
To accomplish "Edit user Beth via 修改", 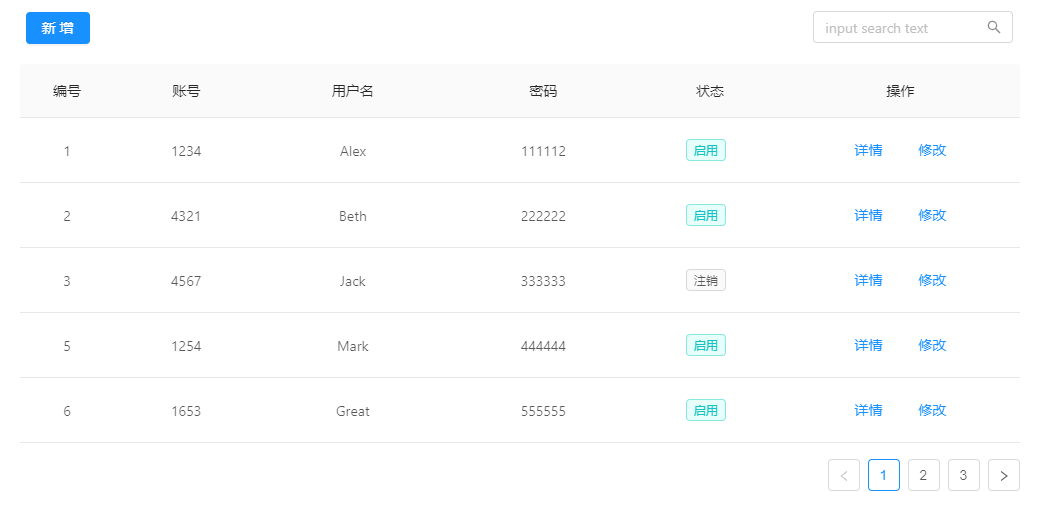I will click(932, 215).
